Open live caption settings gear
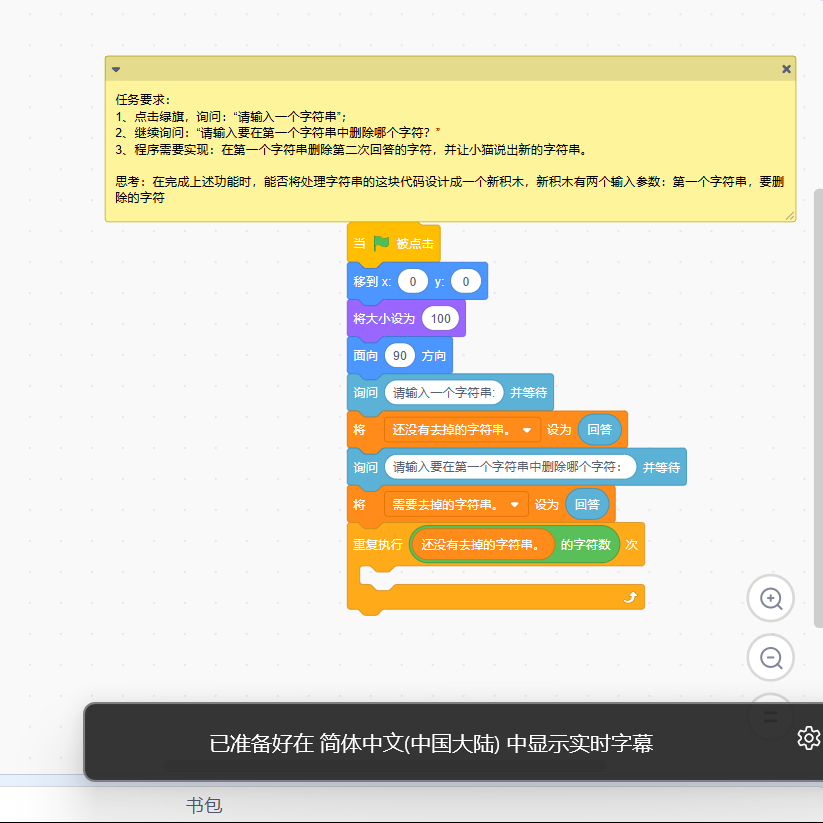The height and width of the screenshot is (823, 823). pos(808,738)
